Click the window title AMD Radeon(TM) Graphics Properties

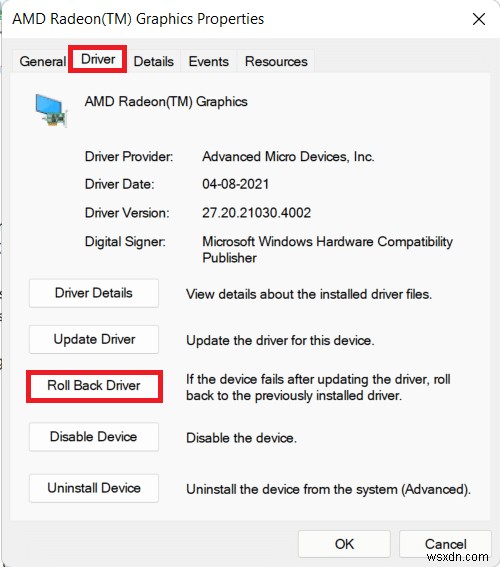(138, 19)
